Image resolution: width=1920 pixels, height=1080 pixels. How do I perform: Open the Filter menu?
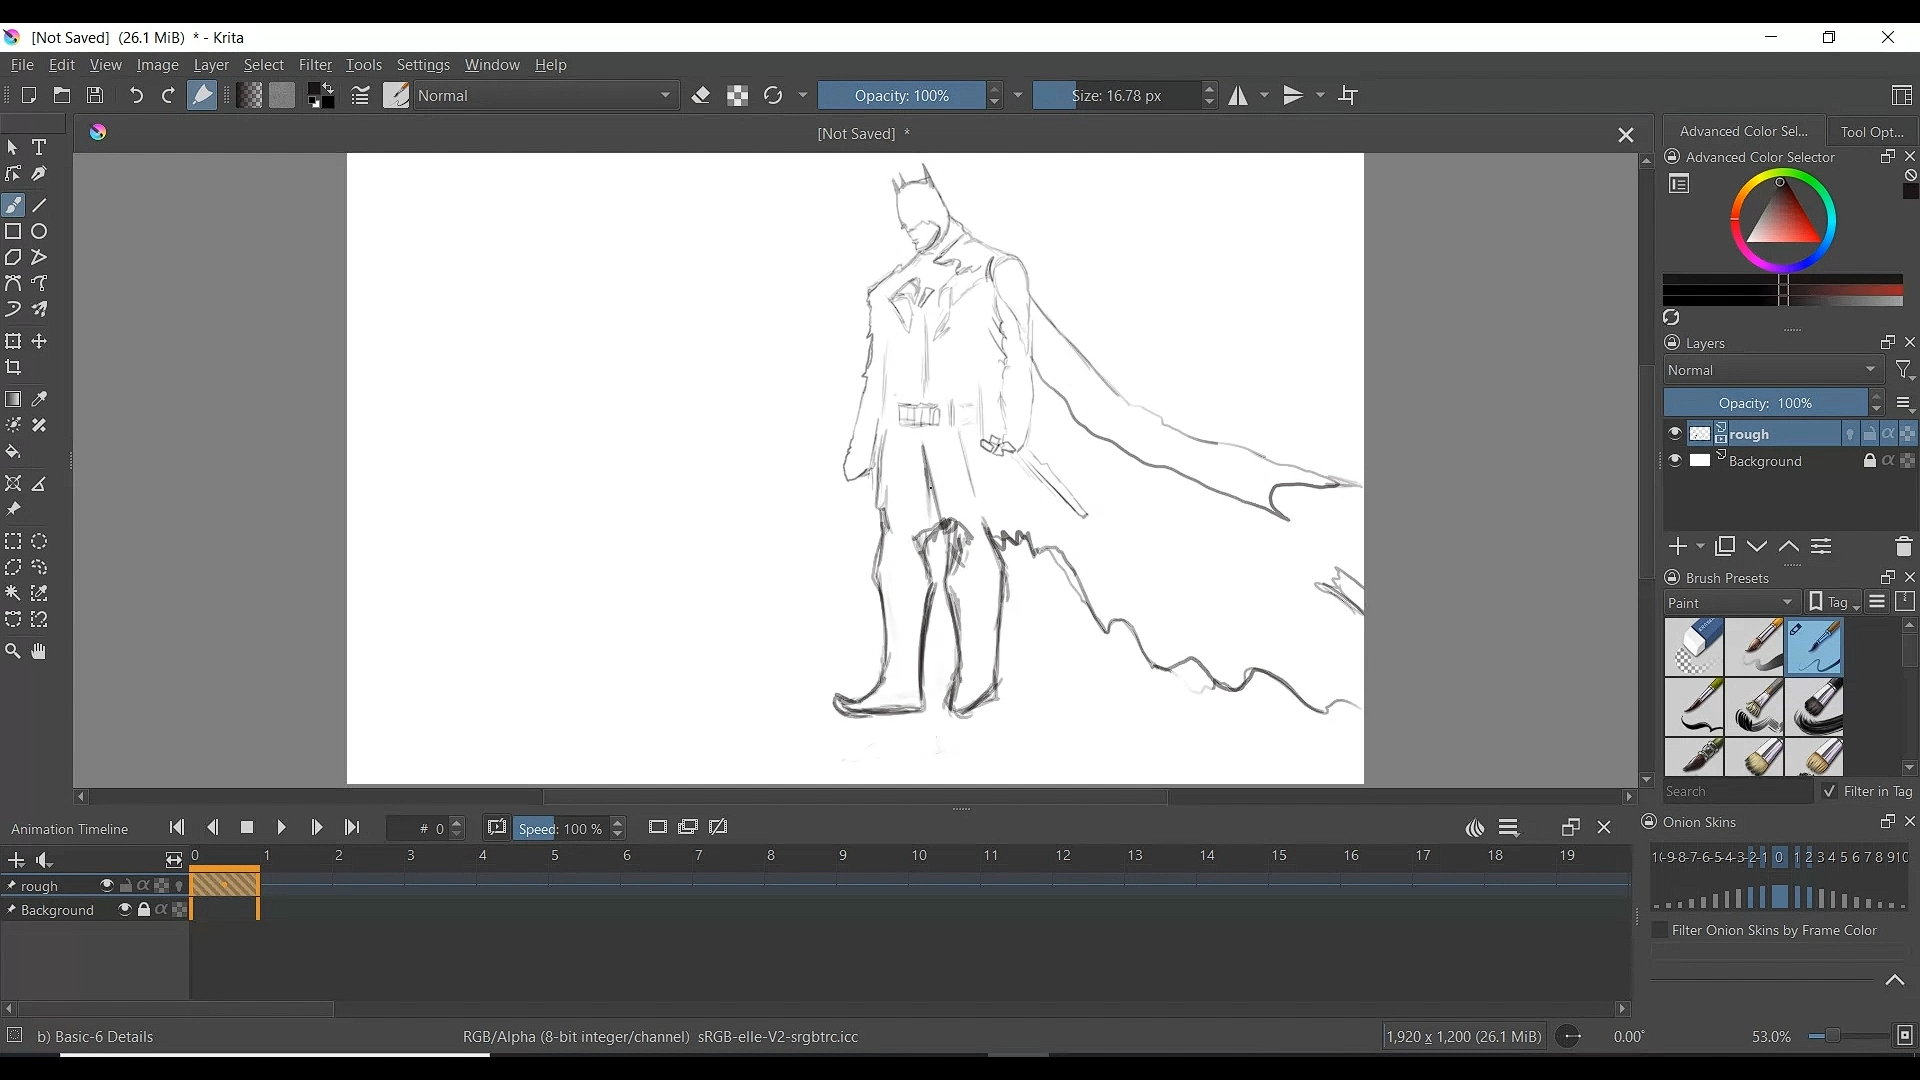(316, 66)
